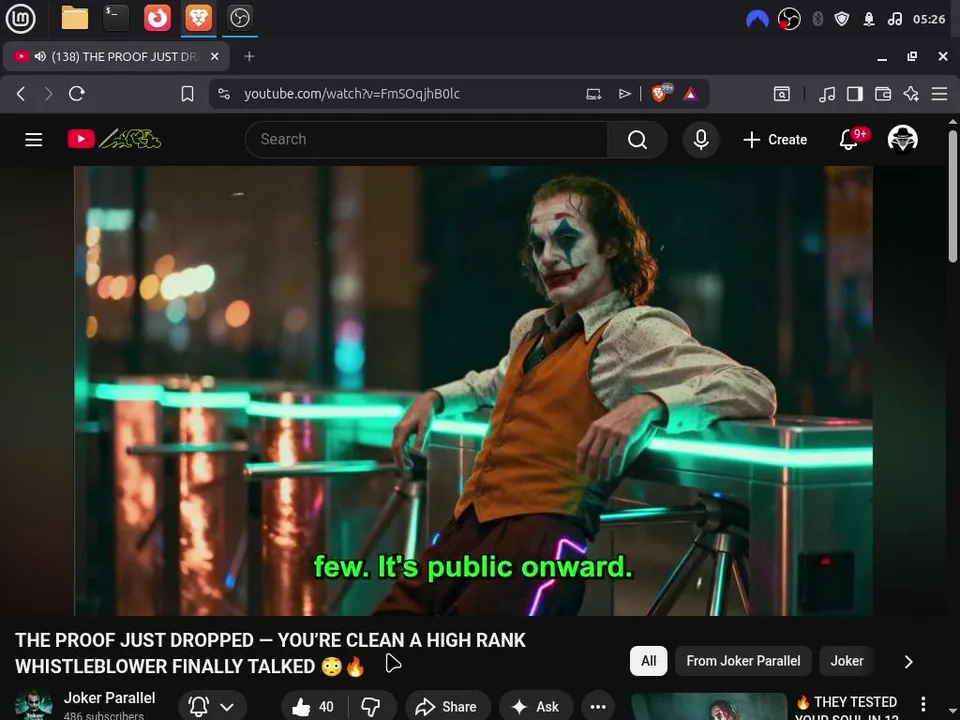Viewport: 960px width, 720px height.
Task: Click the Brave send/share arrow icon
Action: coord(624,94)
